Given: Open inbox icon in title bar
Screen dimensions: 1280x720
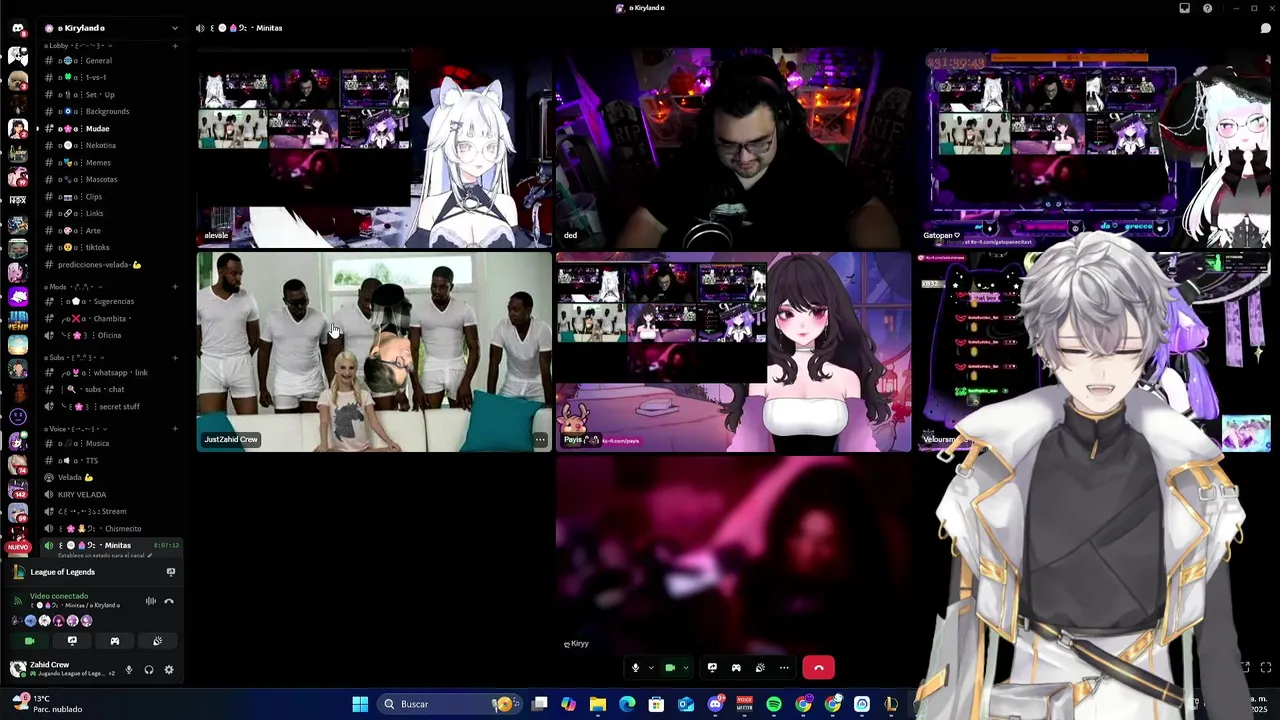Looking at the screenshot, I should pos(1185,8).
